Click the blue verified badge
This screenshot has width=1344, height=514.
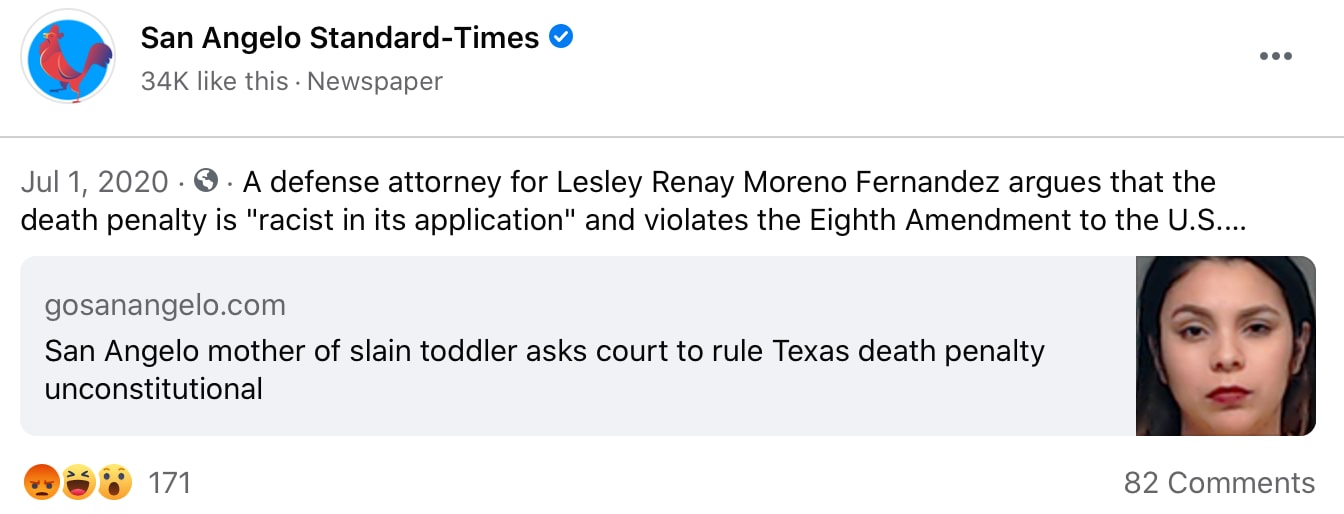coord(561,38)
